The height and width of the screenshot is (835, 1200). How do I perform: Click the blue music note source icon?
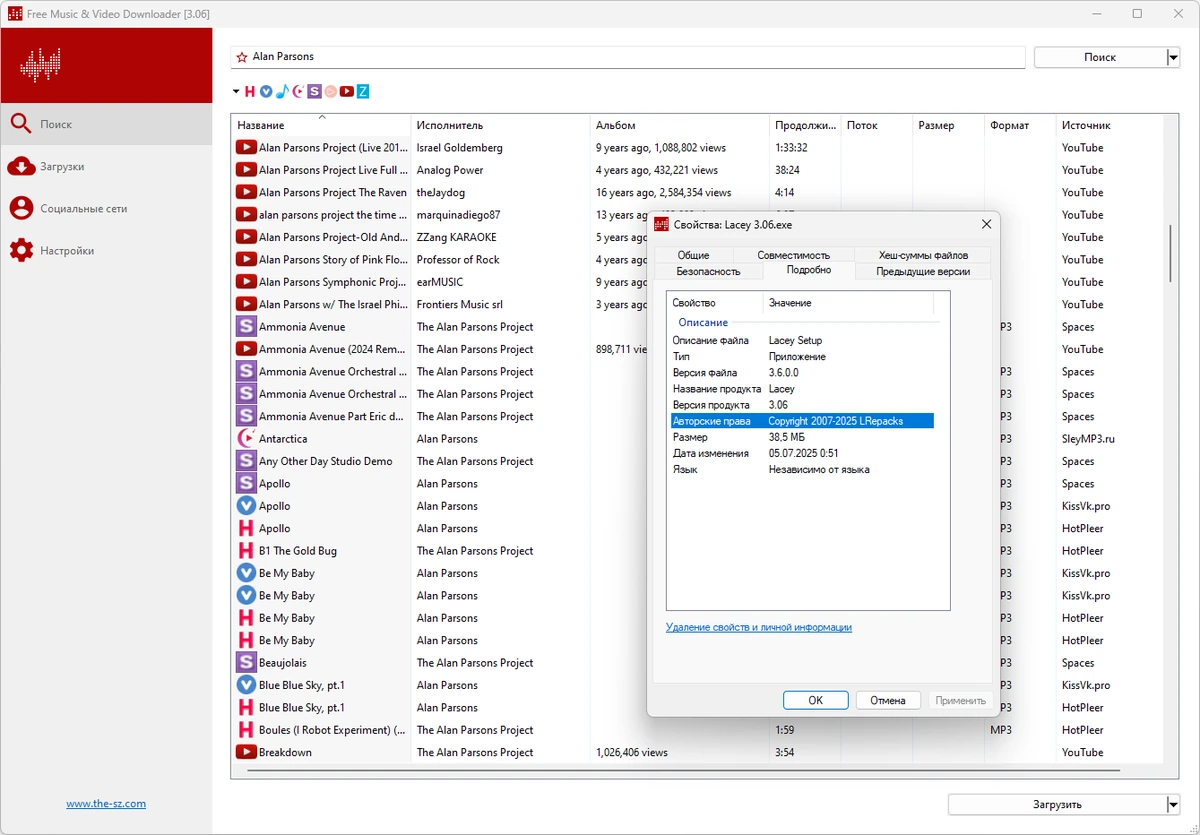click(282, 91)
